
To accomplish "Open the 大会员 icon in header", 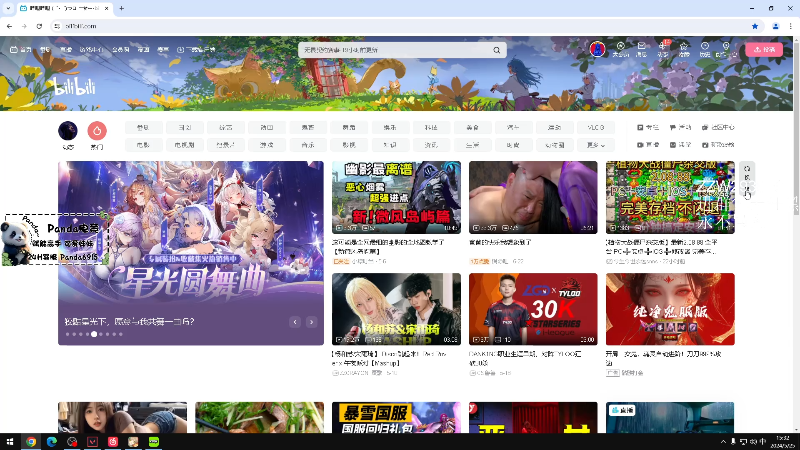I will pos(620,49).
